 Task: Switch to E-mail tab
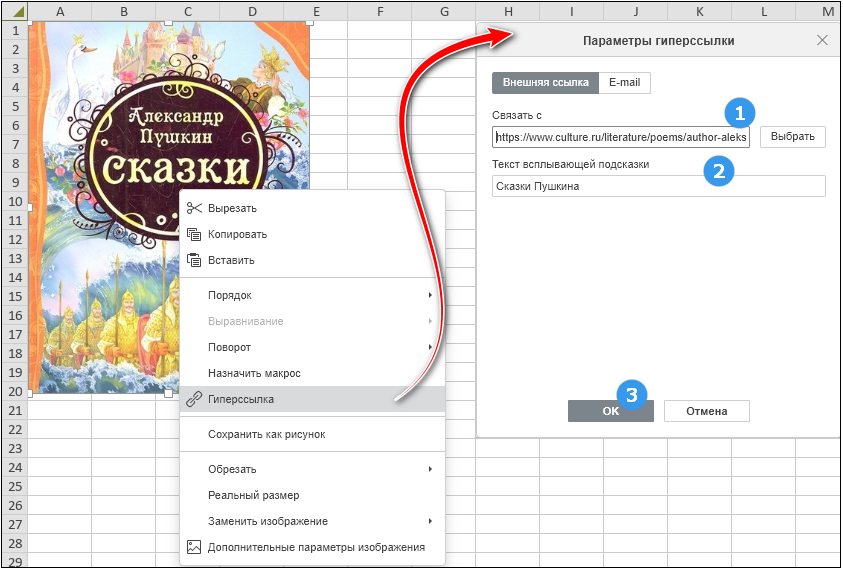point(624,83)
